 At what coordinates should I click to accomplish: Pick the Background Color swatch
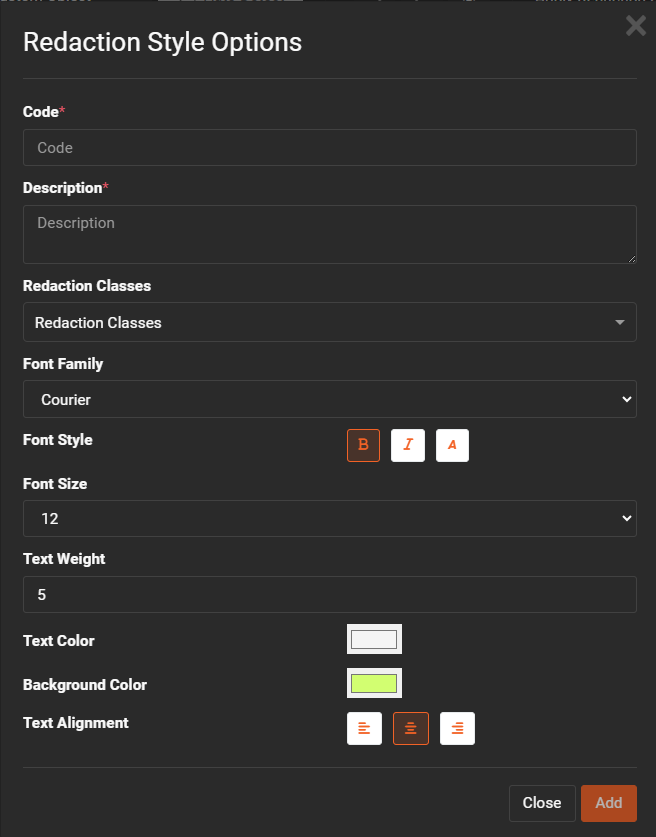[x=374, y=684]
